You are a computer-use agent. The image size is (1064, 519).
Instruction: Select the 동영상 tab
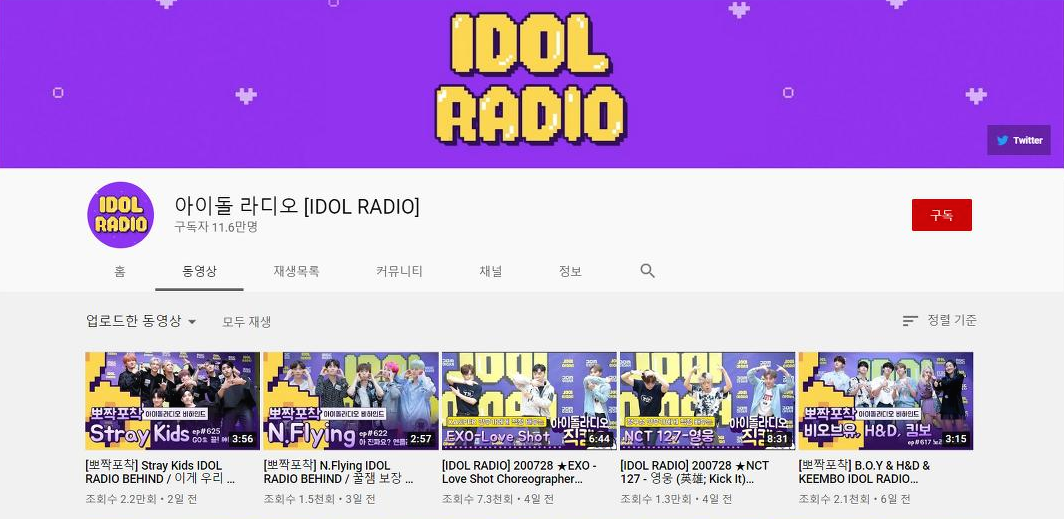200,271
